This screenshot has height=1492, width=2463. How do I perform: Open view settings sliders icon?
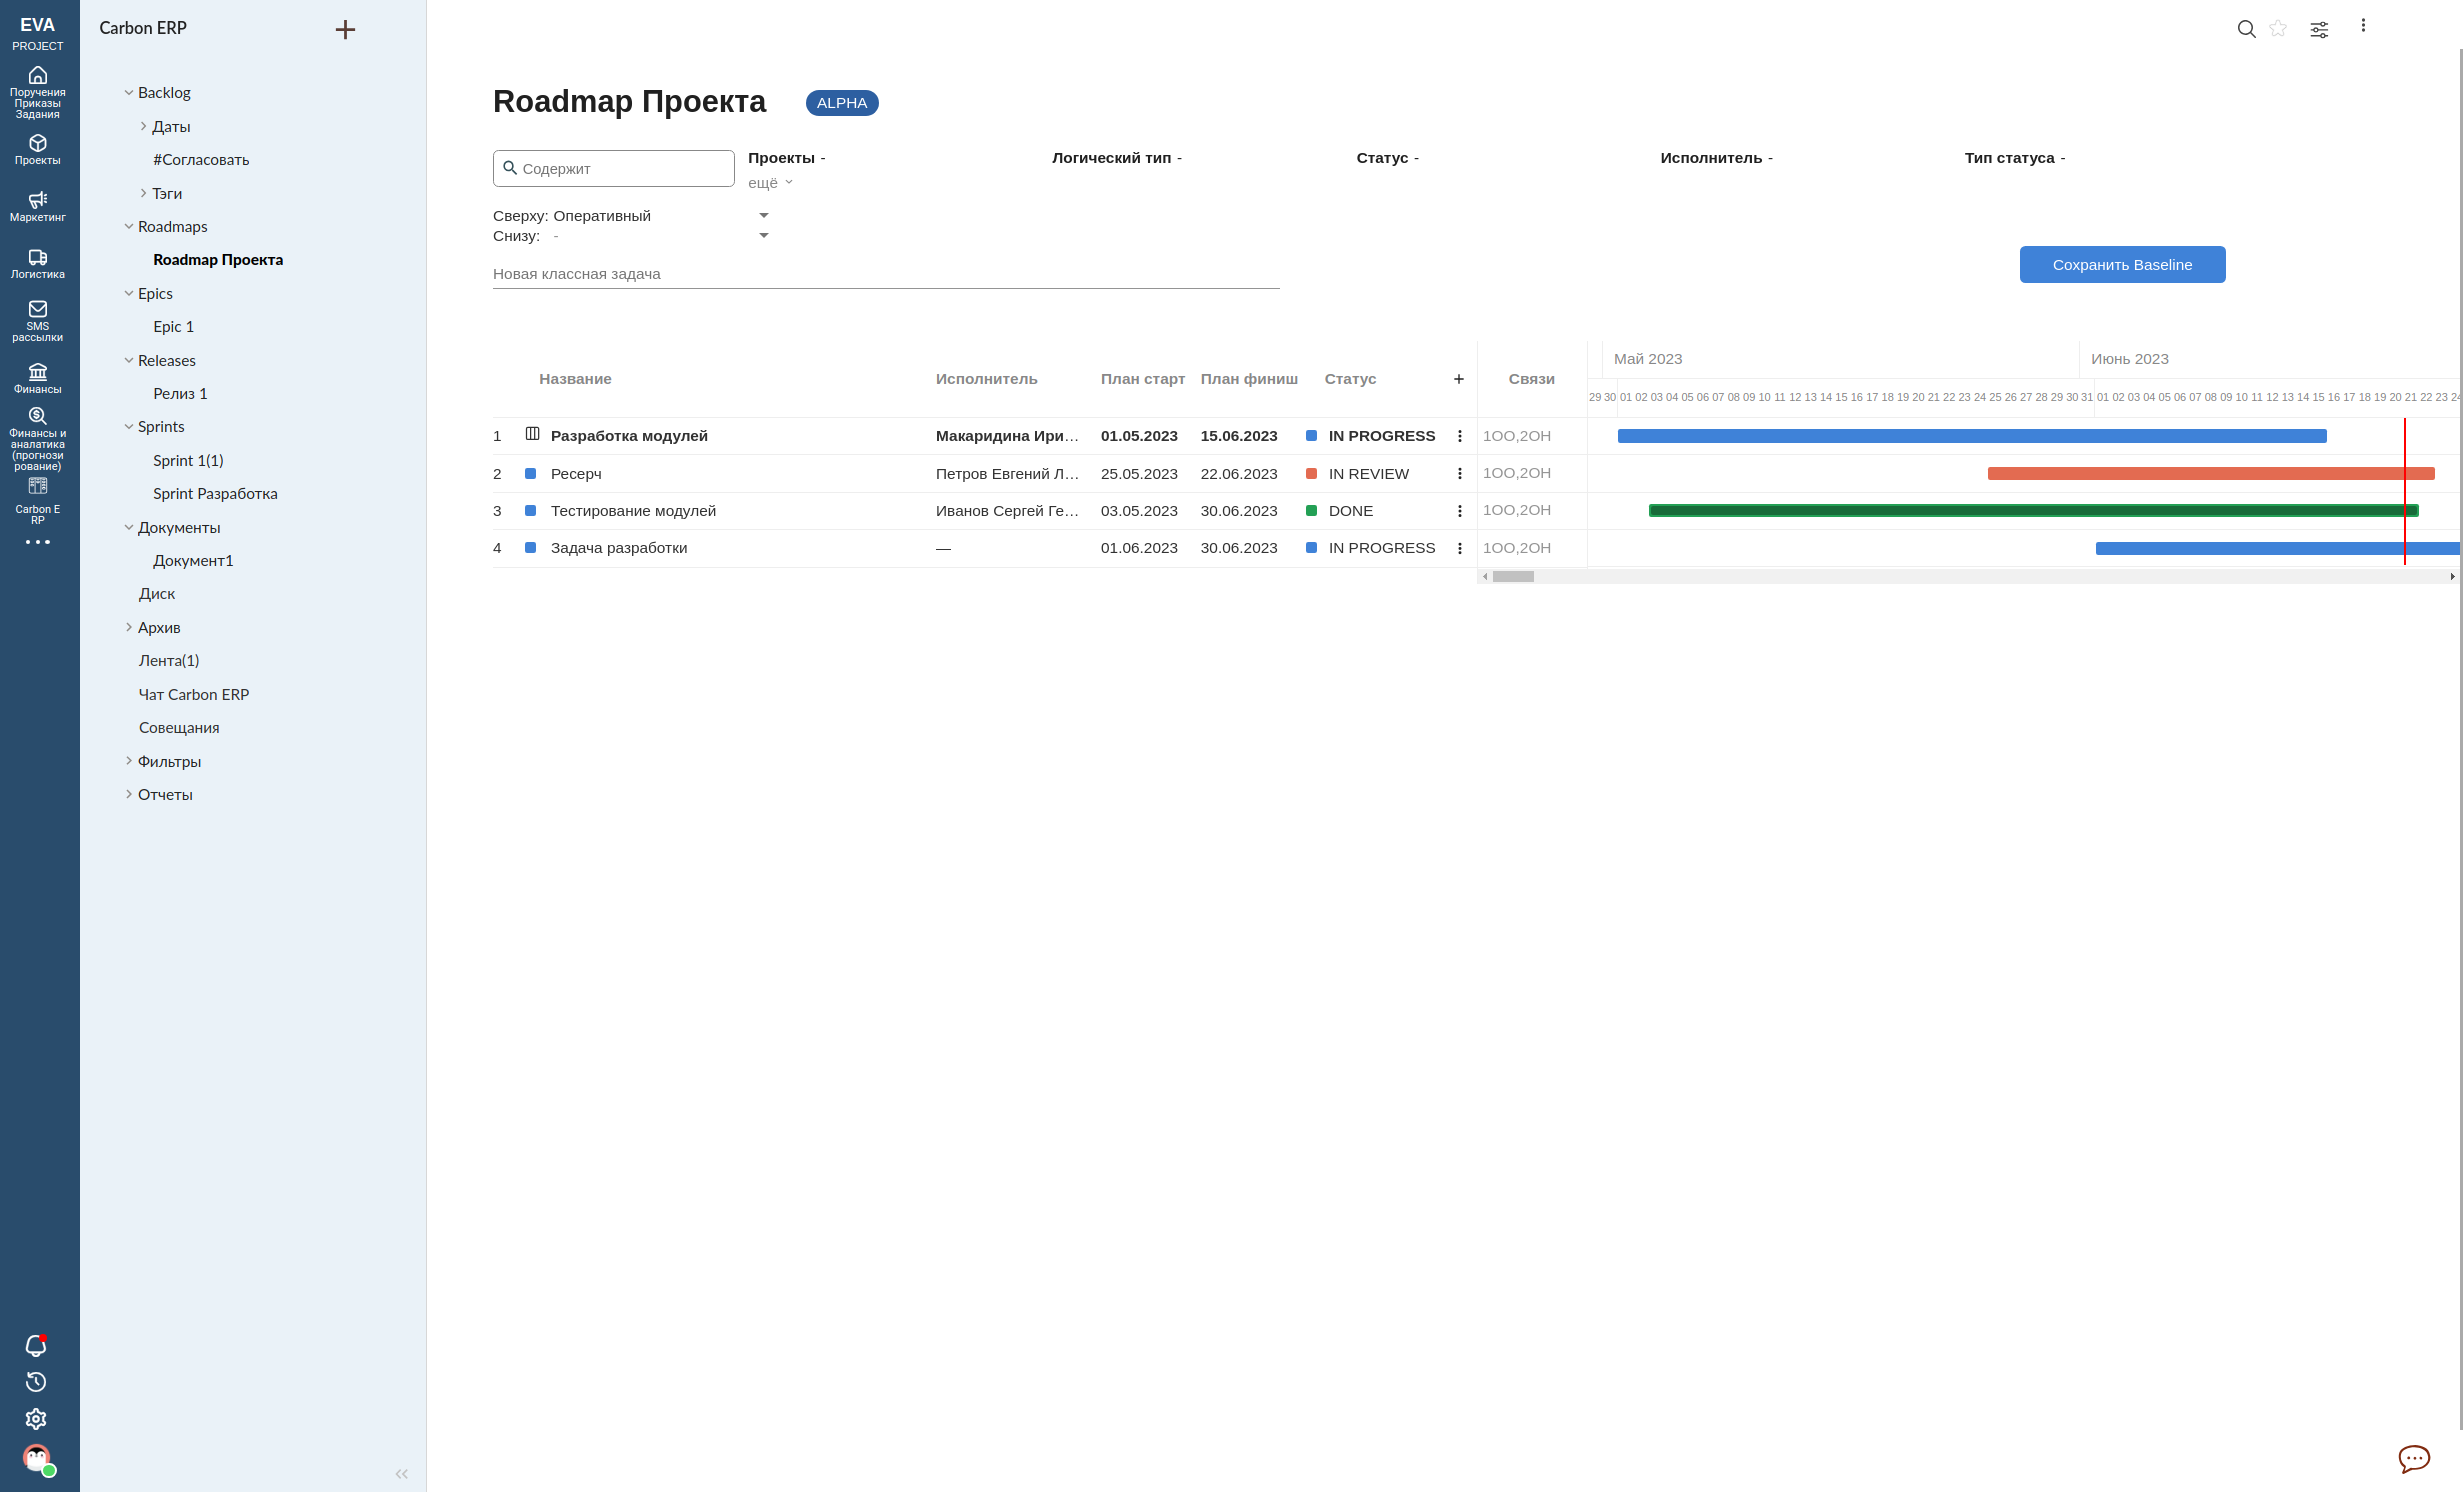(x=2319, y=30)
